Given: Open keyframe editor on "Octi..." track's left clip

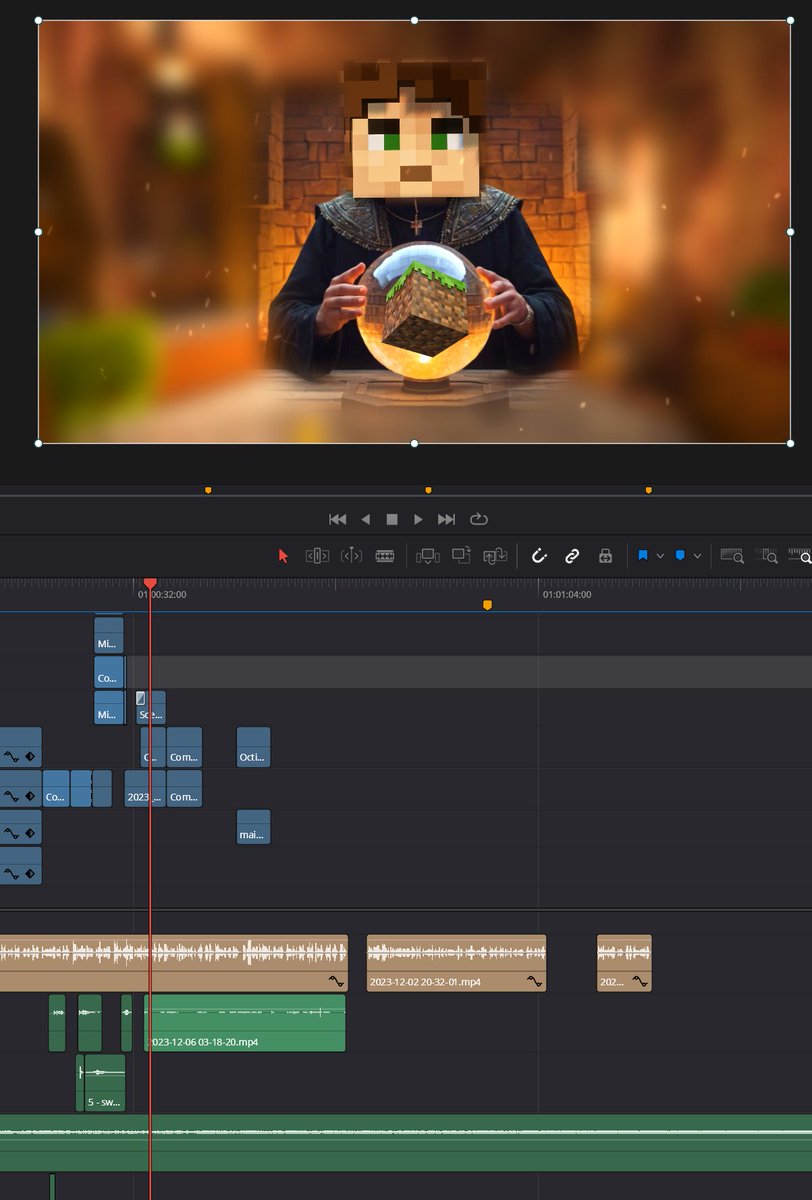Looking at the screenshot, I should 31,756.
